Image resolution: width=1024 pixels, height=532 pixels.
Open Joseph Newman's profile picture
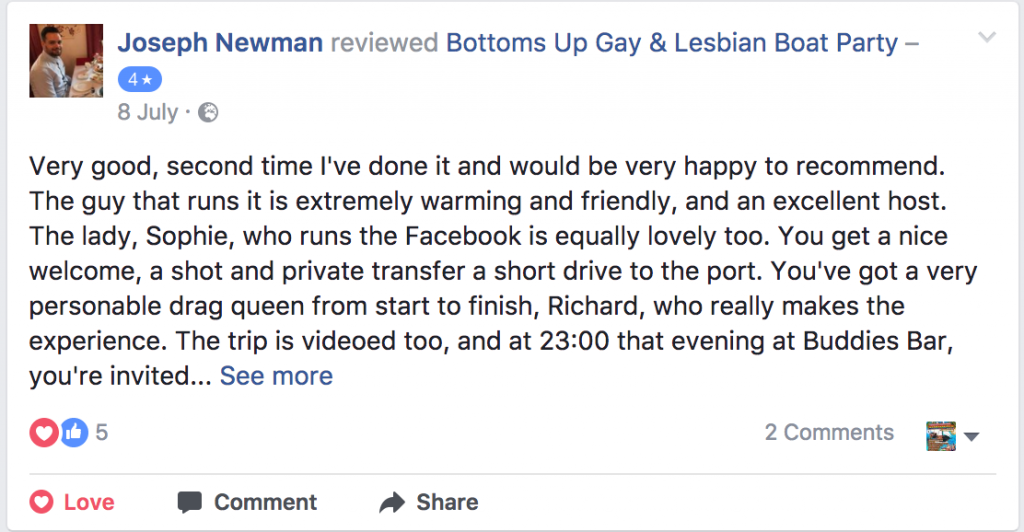coord(66,61)
